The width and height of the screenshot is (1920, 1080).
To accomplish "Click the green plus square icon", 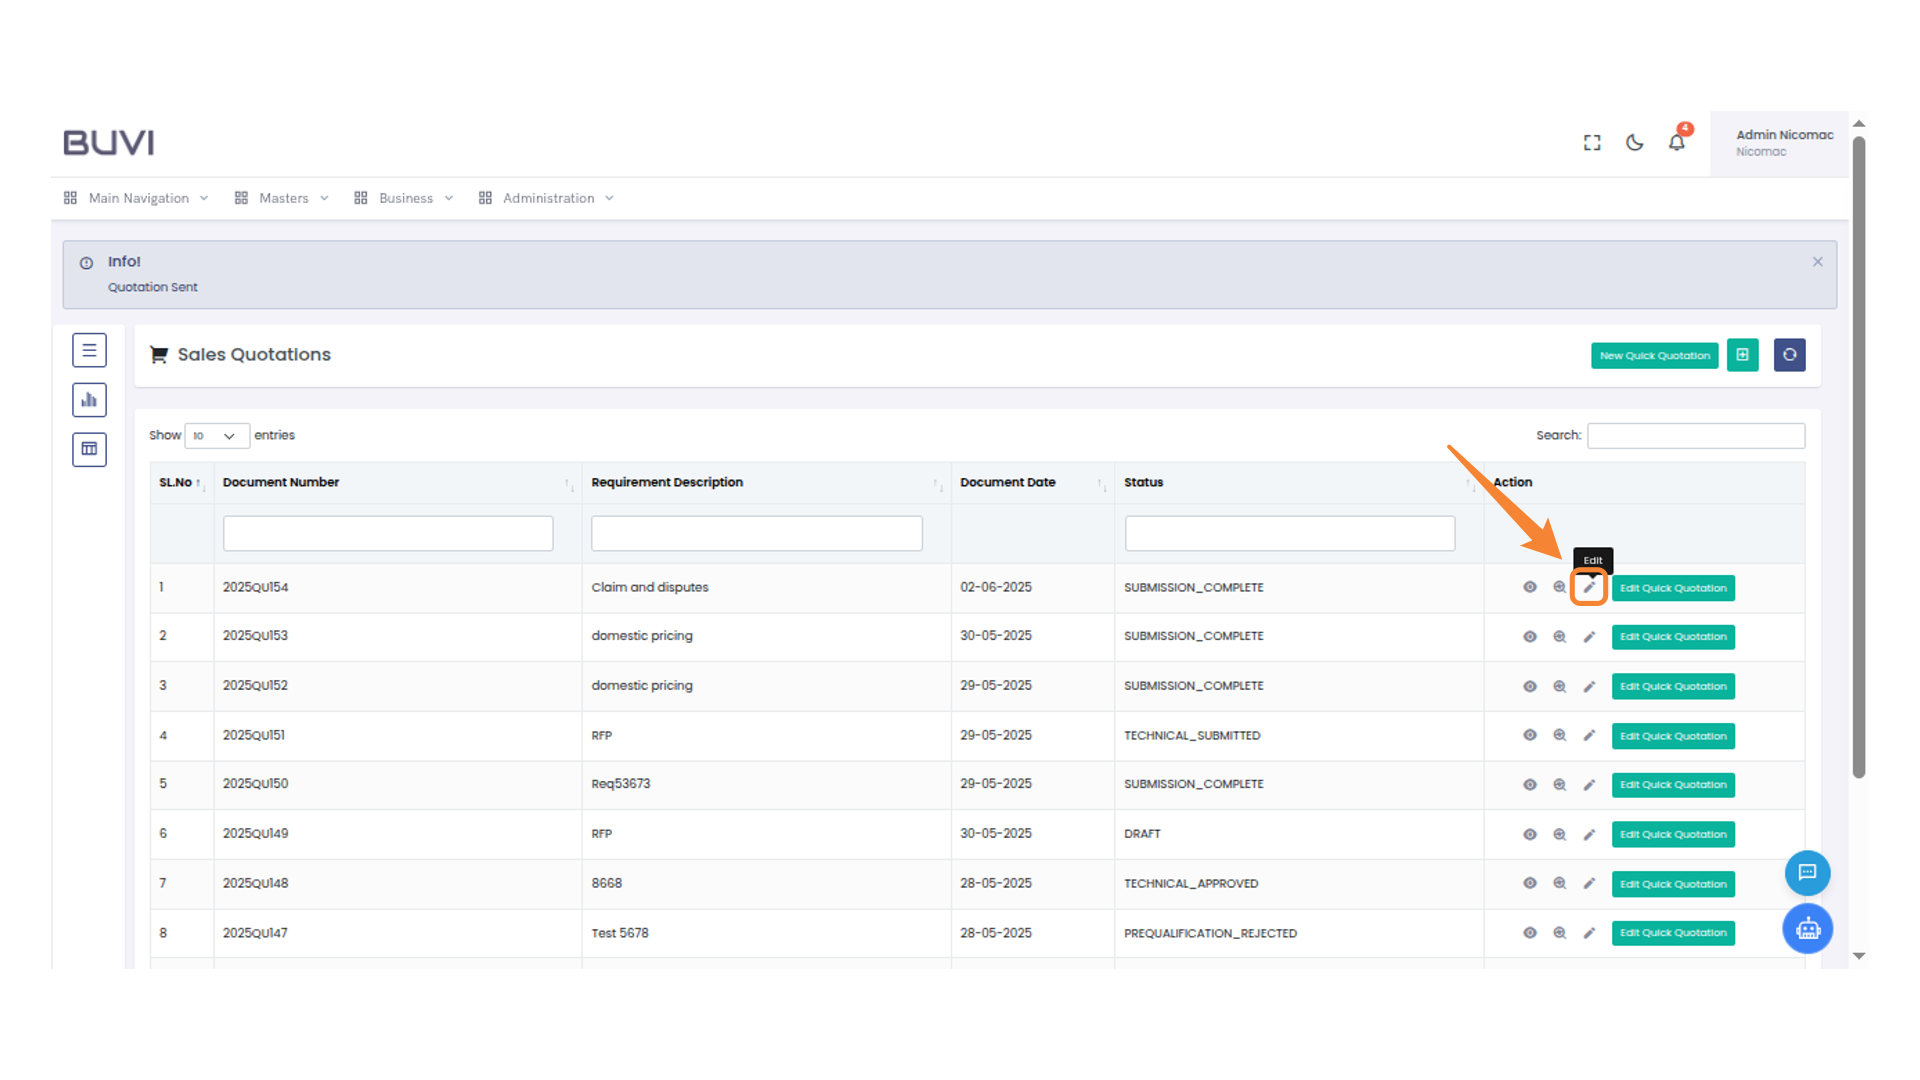I will [1742, 355].
